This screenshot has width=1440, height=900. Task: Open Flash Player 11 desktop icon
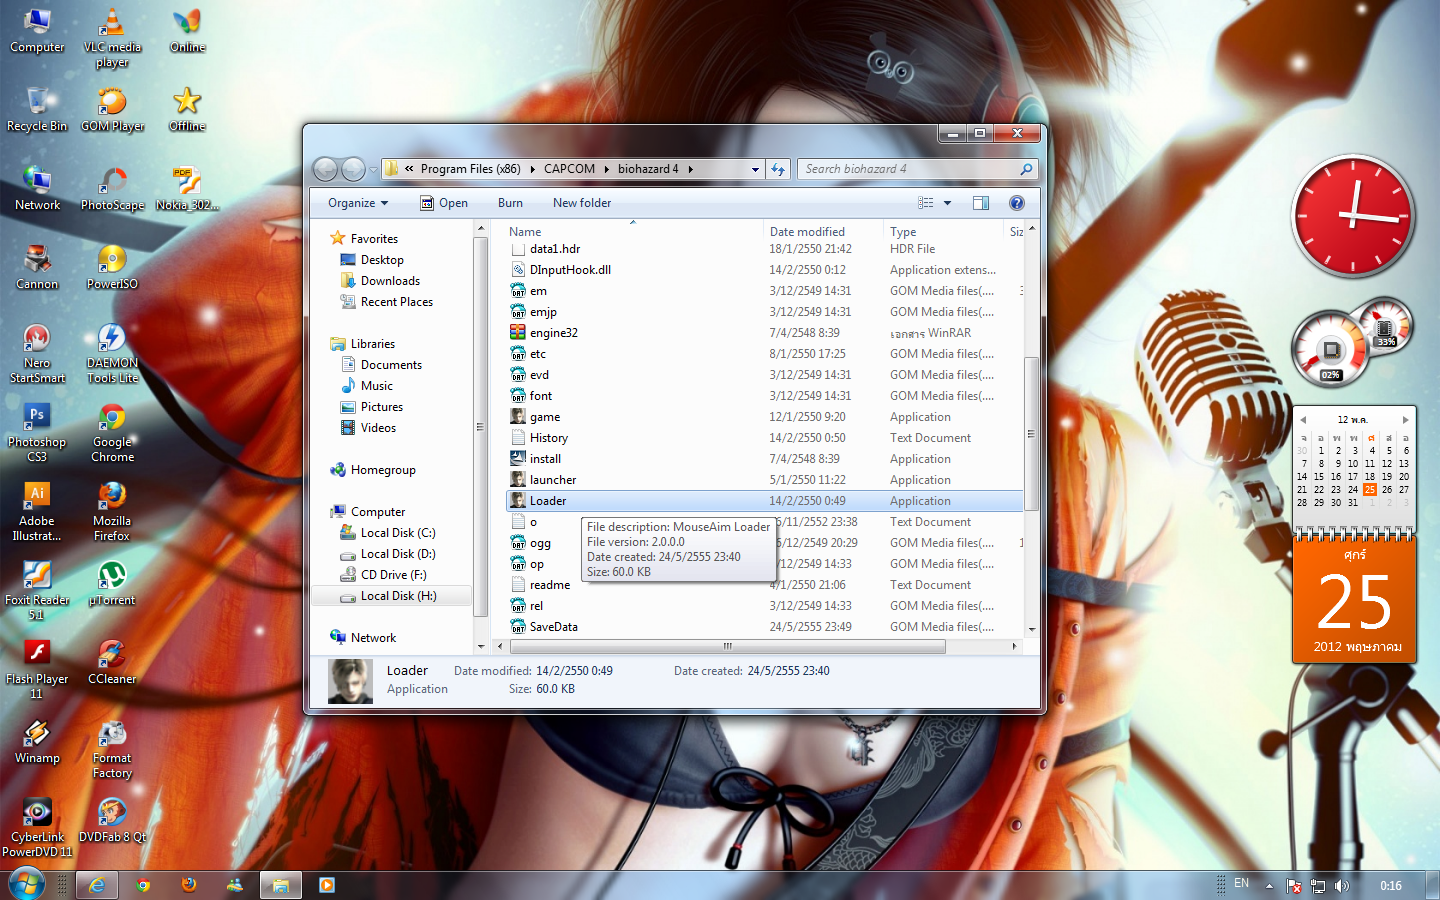pyautogui.click(x=37, y=670)
